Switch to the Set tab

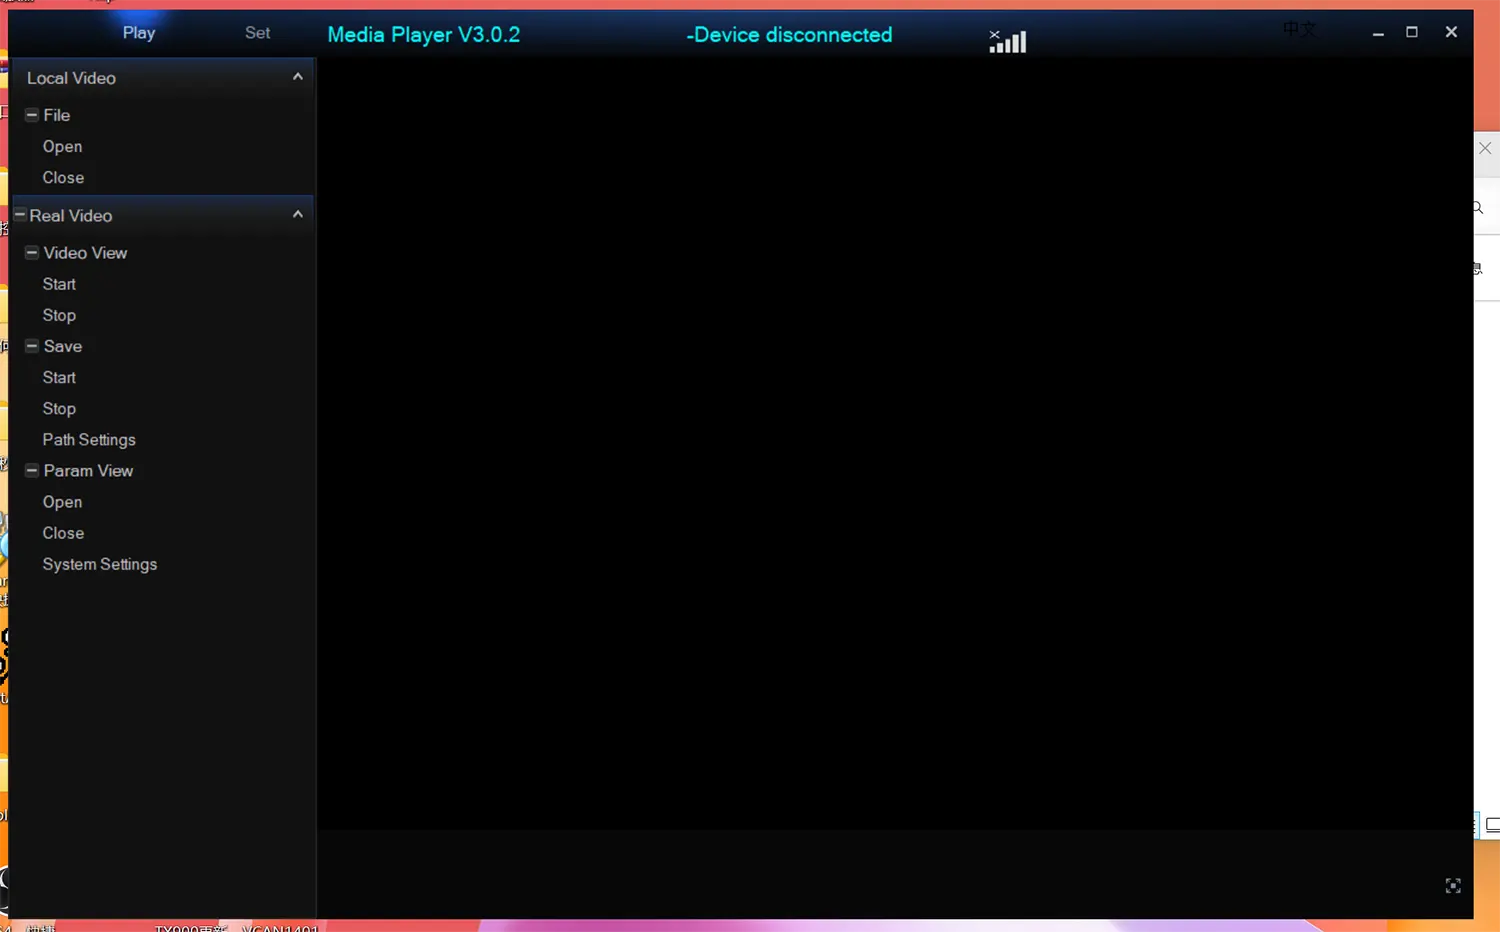[257, 33]
